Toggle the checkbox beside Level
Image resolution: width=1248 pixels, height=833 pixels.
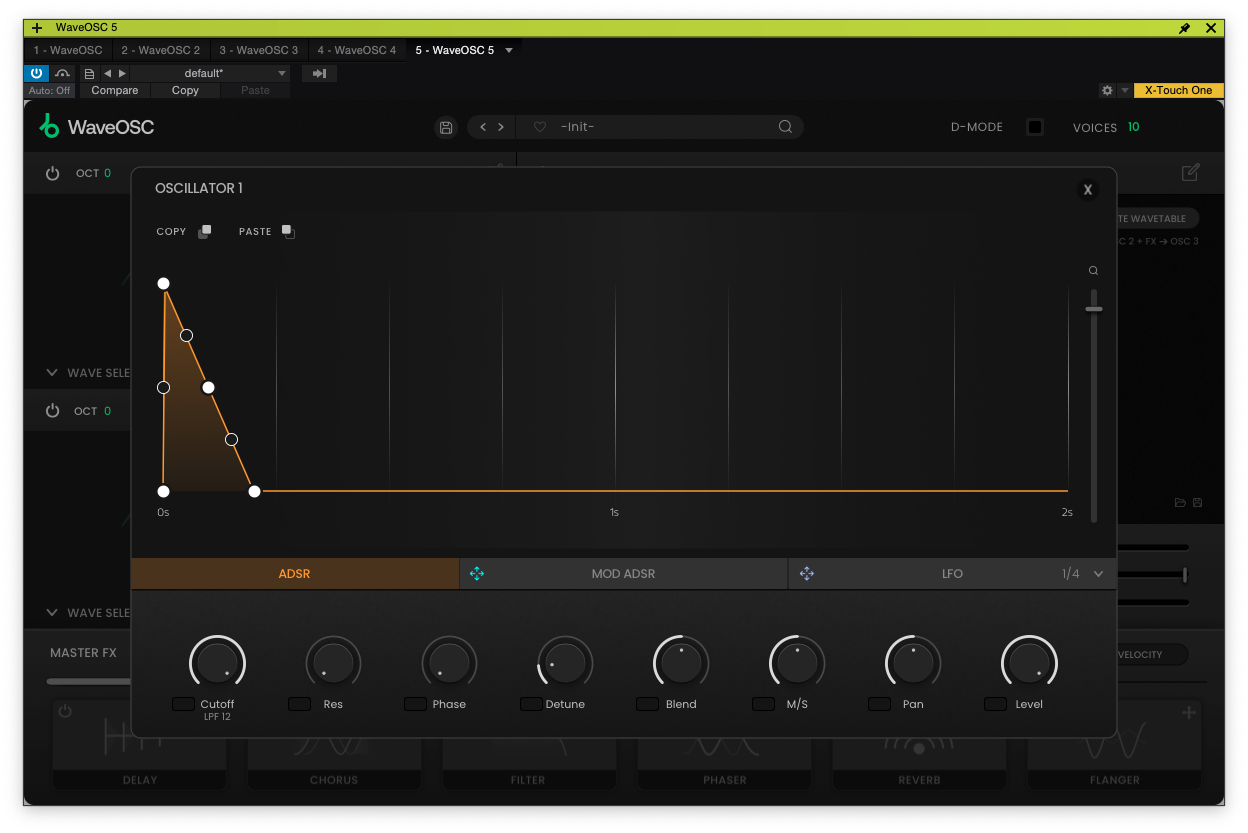click(x=995, y=704)
